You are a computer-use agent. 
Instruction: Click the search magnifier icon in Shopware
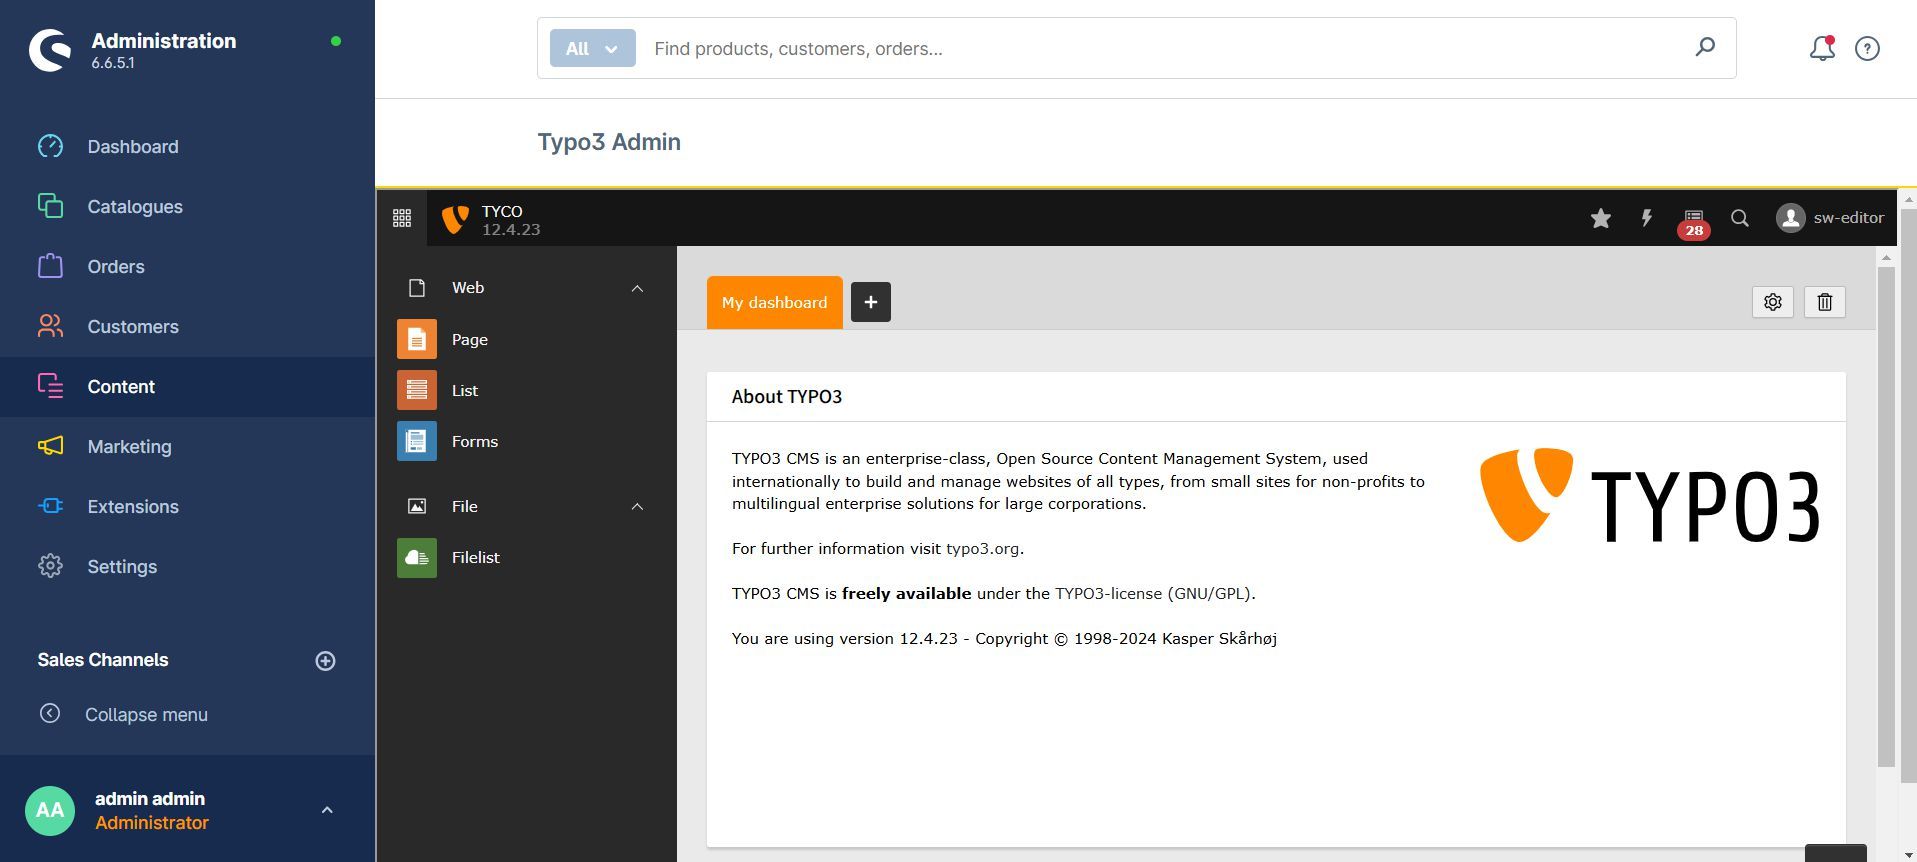1705,47
